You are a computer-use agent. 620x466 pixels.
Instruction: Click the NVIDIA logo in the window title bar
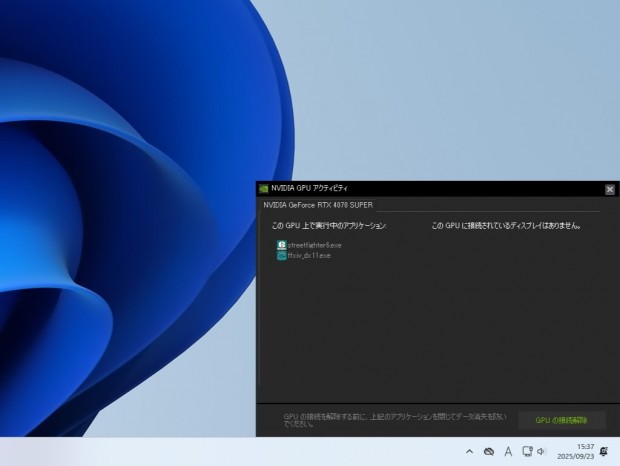tap(264, 189)
